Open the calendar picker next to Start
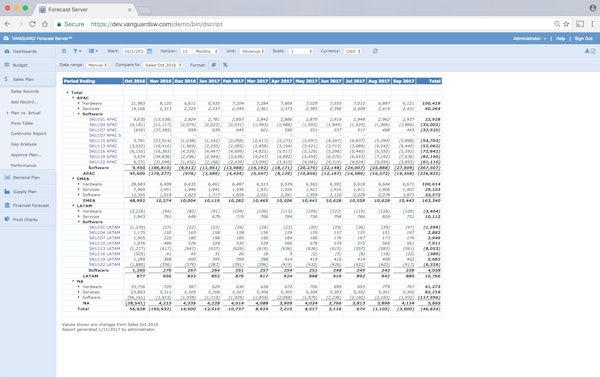This screenshot has width=600, height=377. point(150,51)
